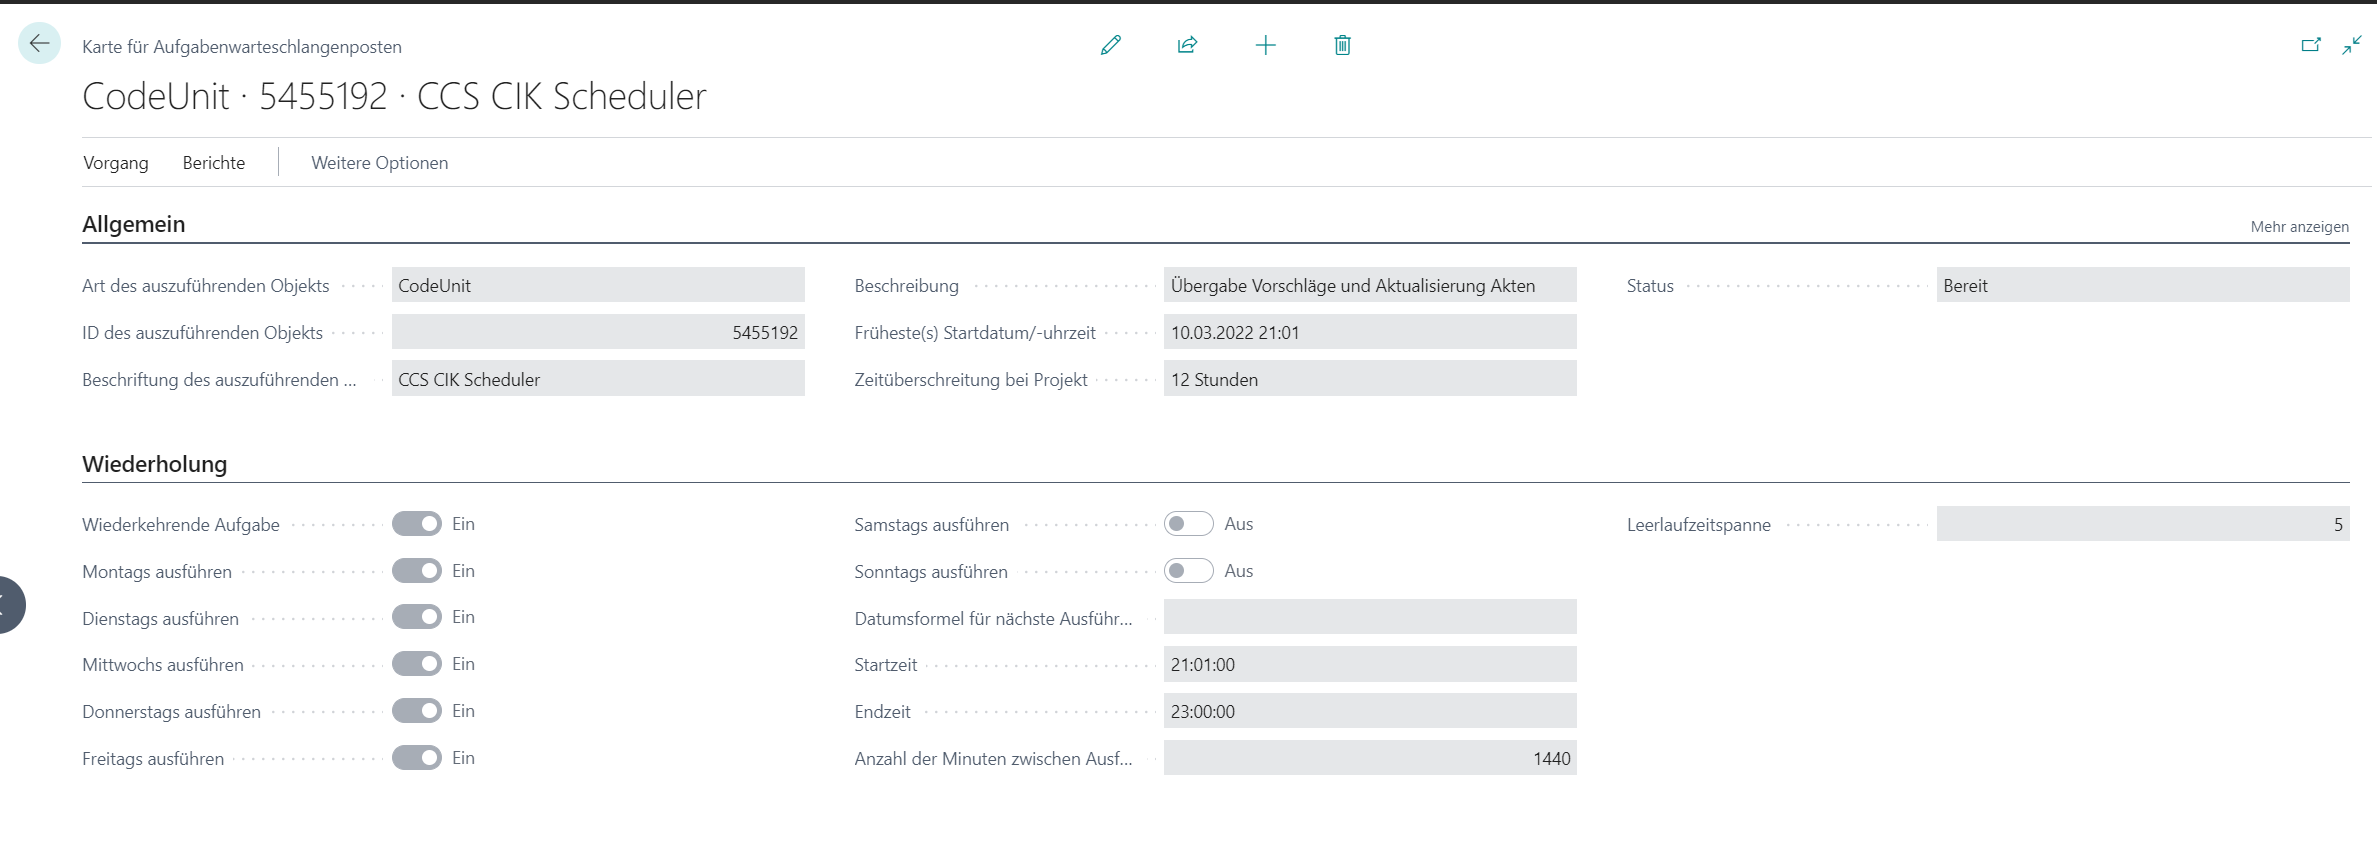Click the Startzeit field
2377x860 pixels.
[1369, 665]
